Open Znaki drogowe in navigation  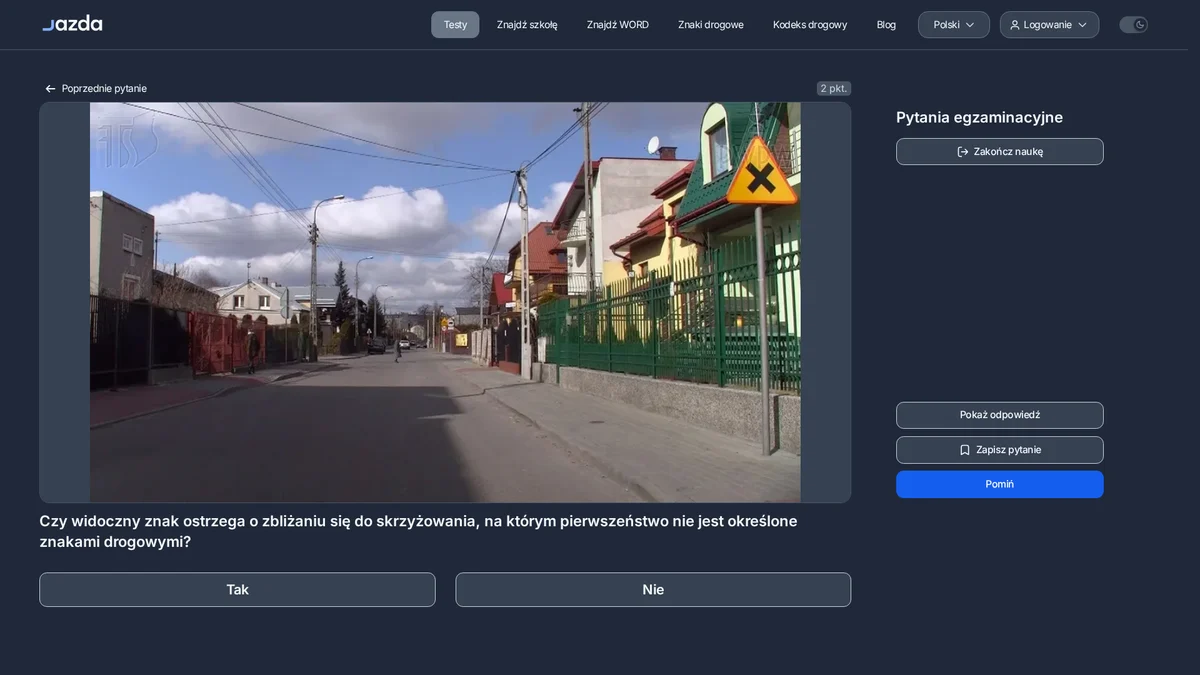click(x=711, y=25)
